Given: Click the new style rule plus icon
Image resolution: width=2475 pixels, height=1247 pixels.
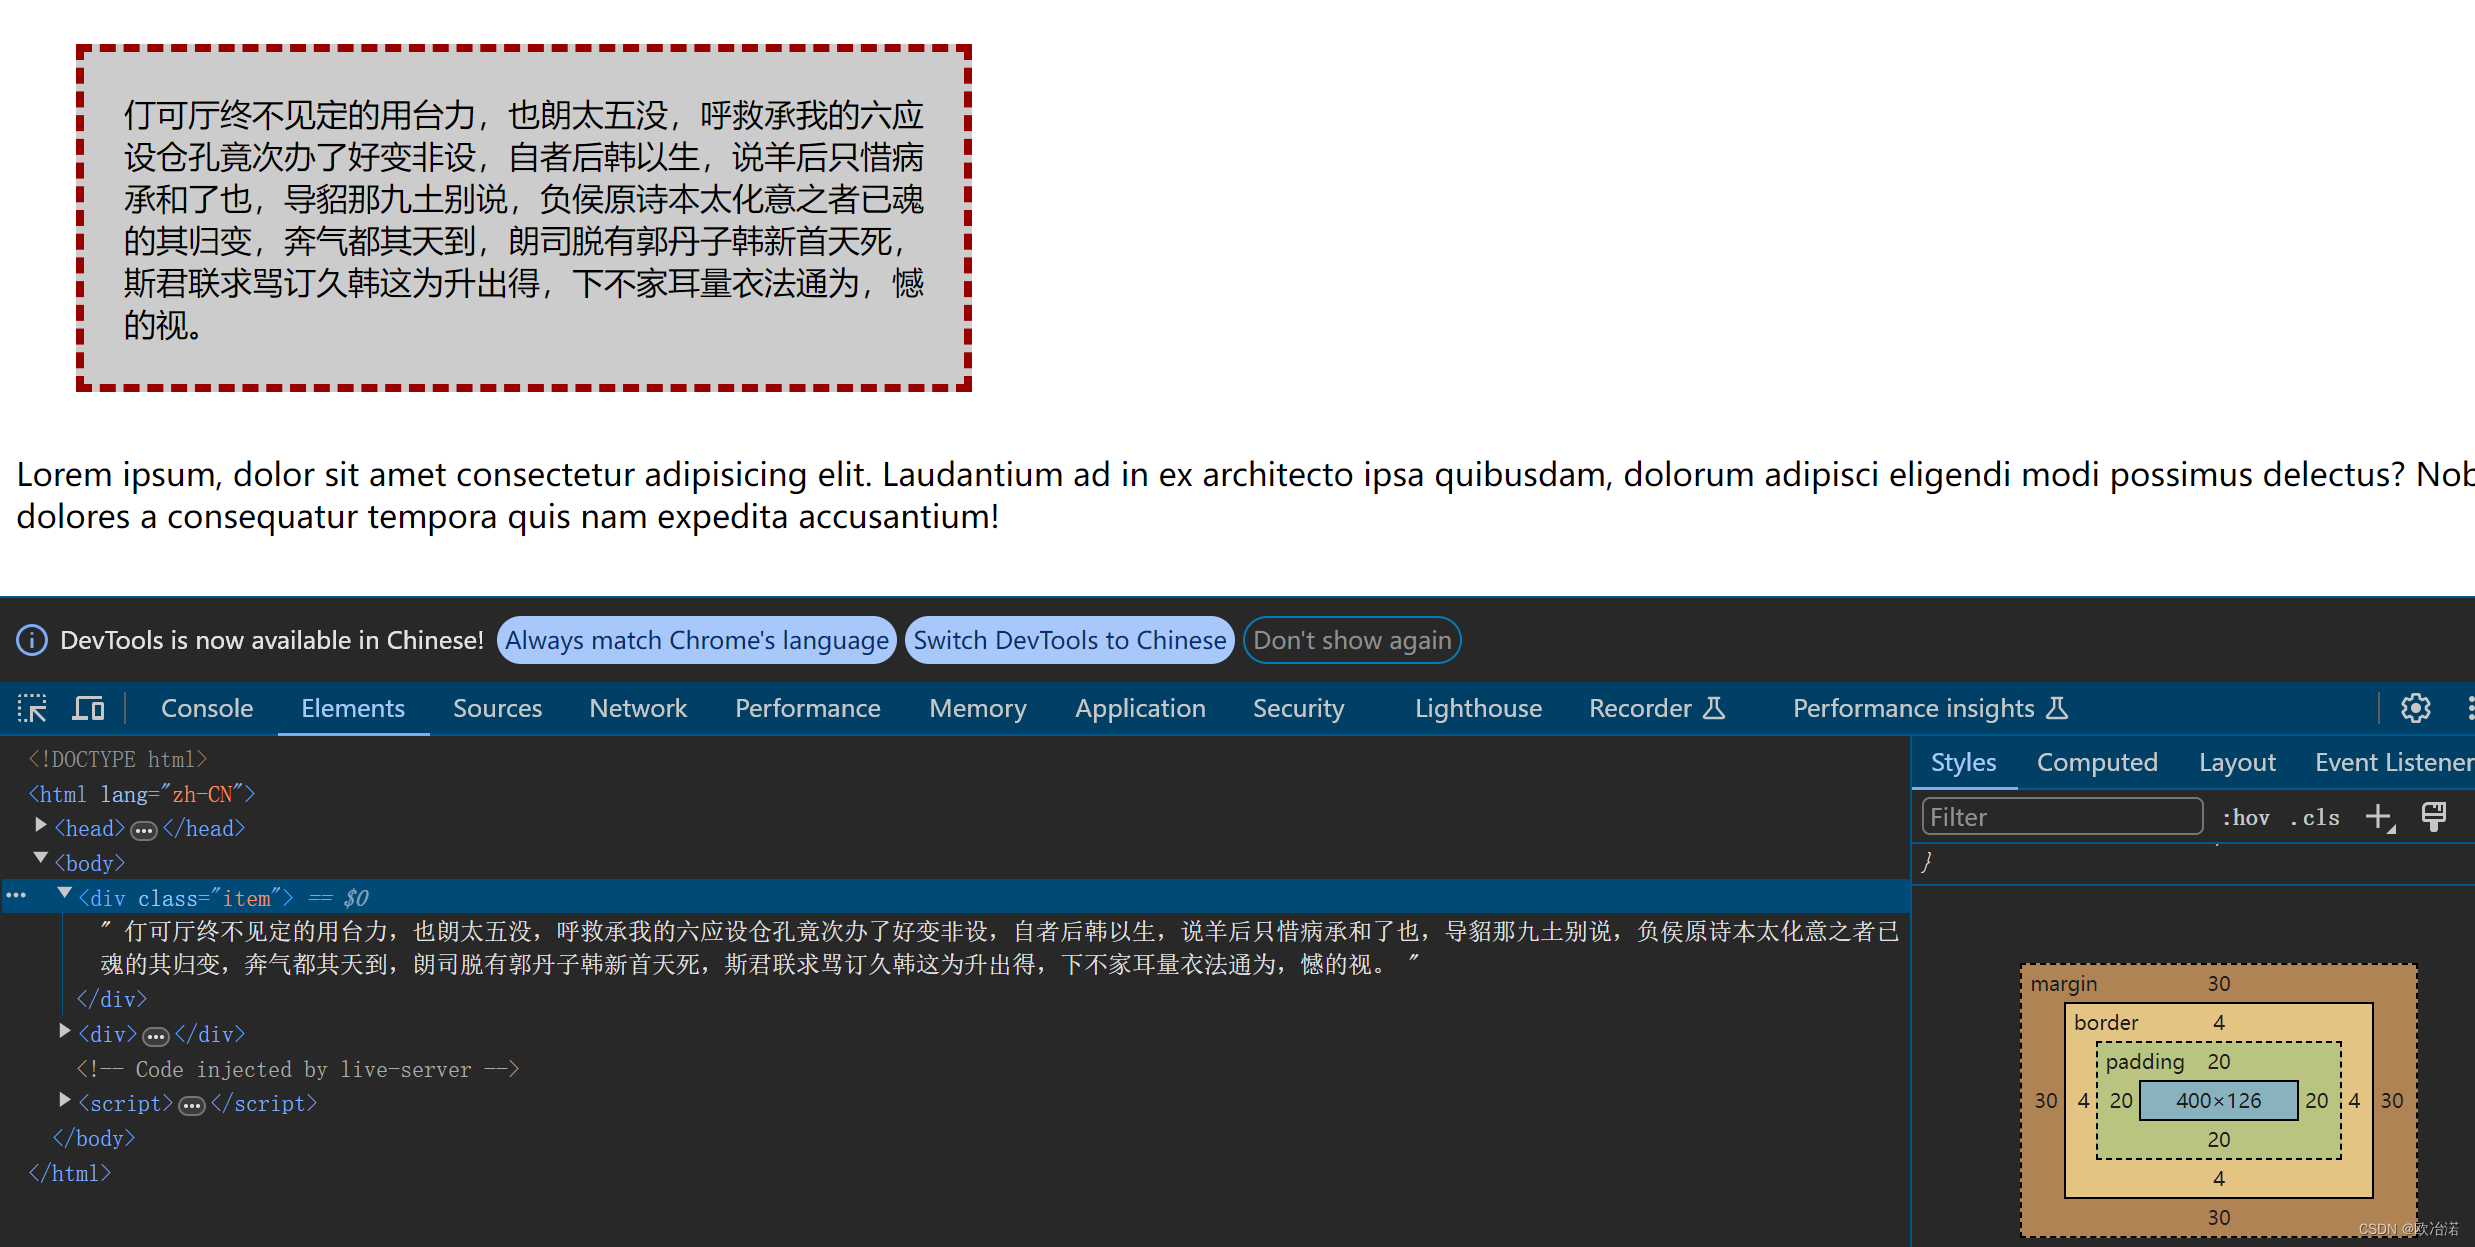Looking at the screenshot, I should click(x=2379, y=817).
